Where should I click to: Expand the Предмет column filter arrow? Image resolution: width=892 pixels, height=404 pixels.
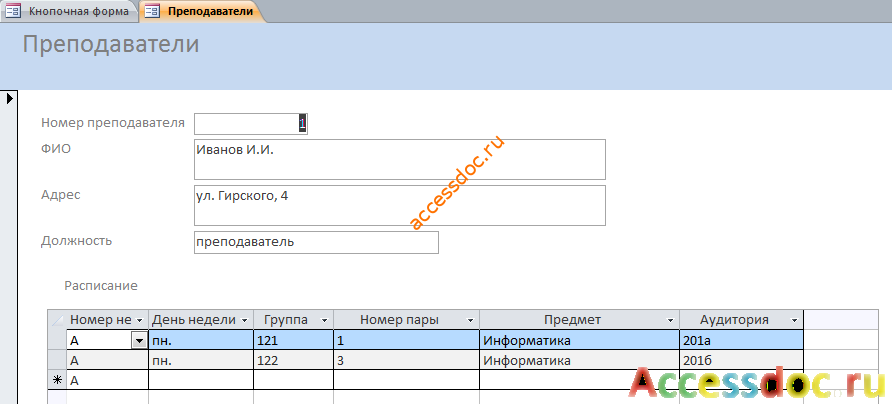tap(671, 320)
